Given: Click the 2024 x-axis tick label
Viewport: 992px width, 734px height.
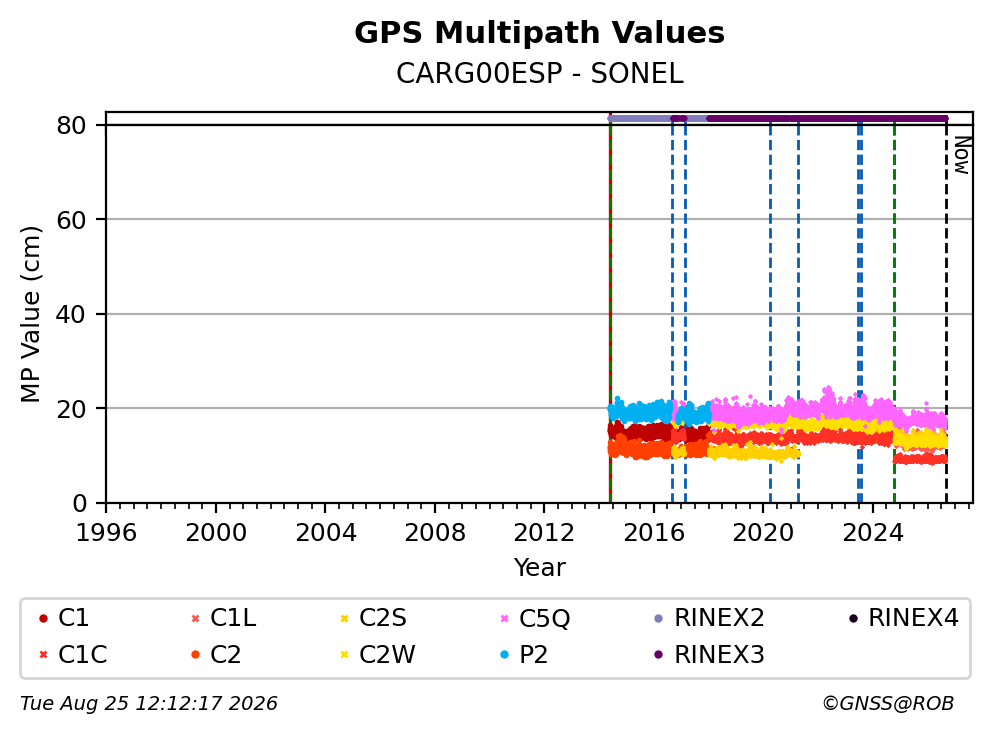Looking at the screenshot, I should tap(872, 533).
